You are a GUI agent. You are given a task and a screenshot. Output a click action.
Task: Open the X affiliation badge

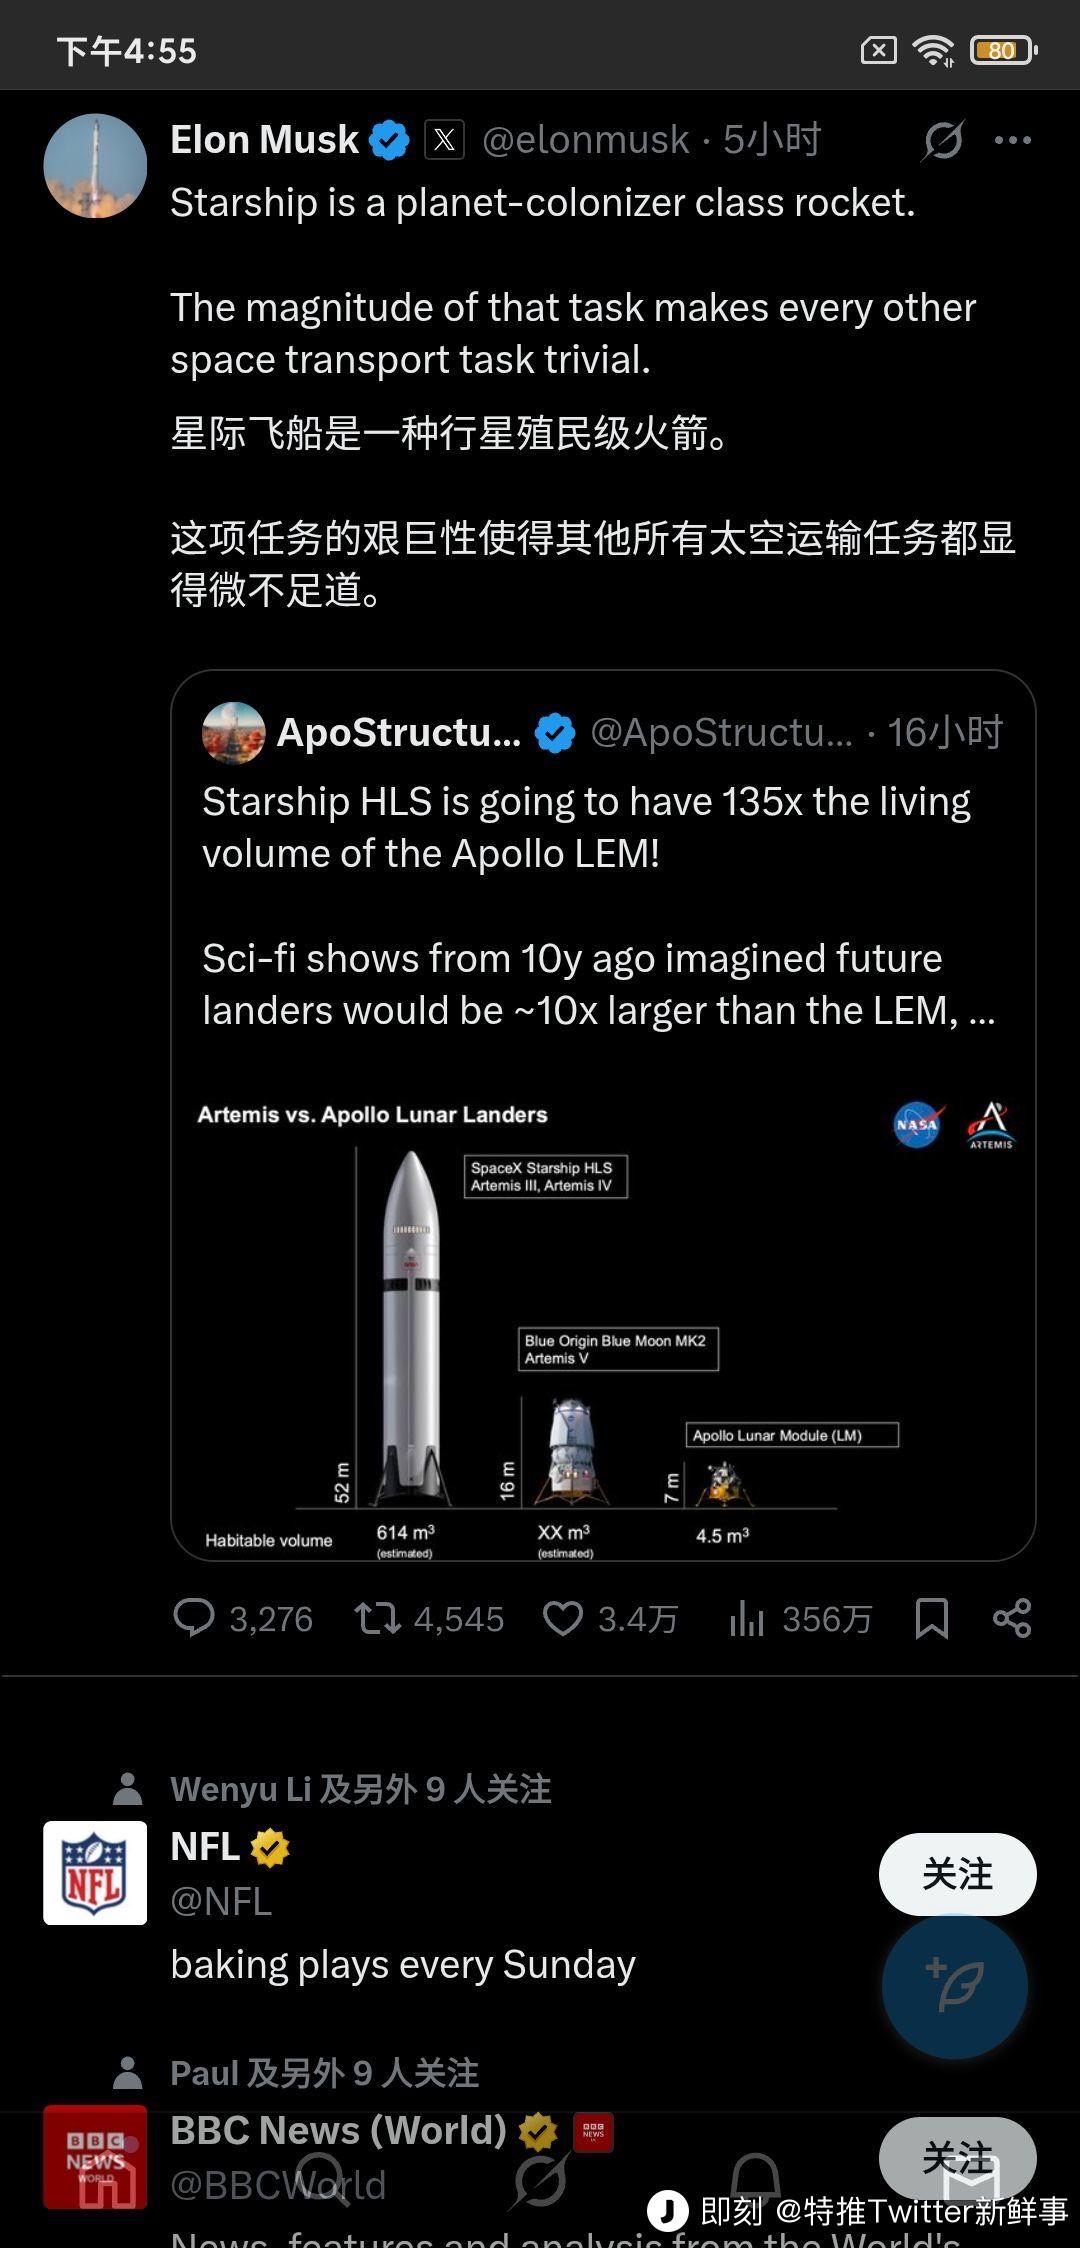(x=444, y=140)
